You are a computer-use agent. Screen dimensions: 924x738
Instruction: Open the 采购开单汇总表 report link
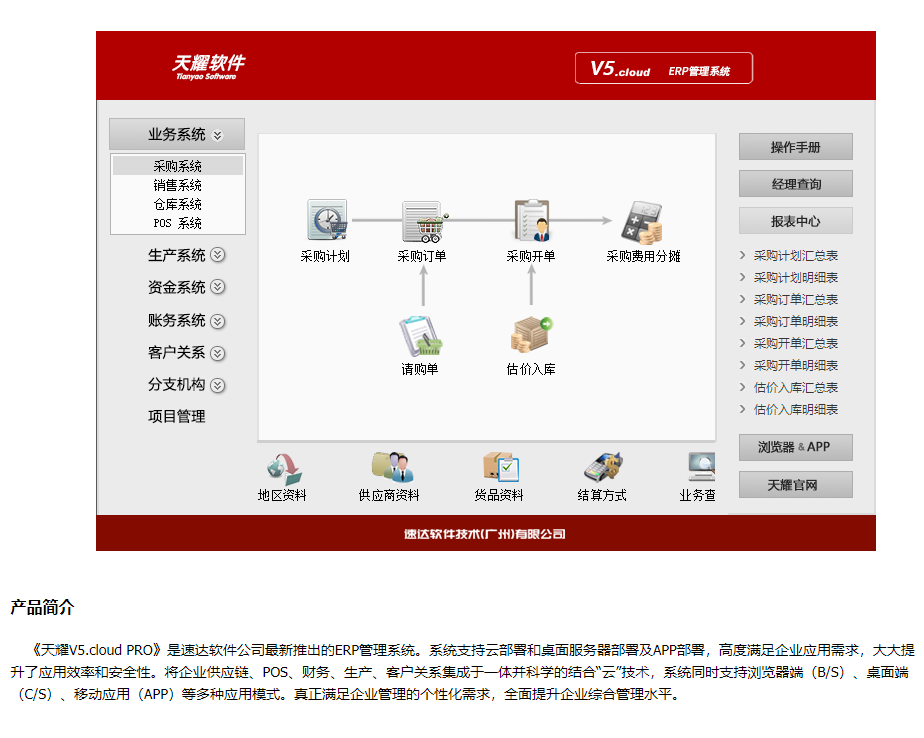click(796, 344)
